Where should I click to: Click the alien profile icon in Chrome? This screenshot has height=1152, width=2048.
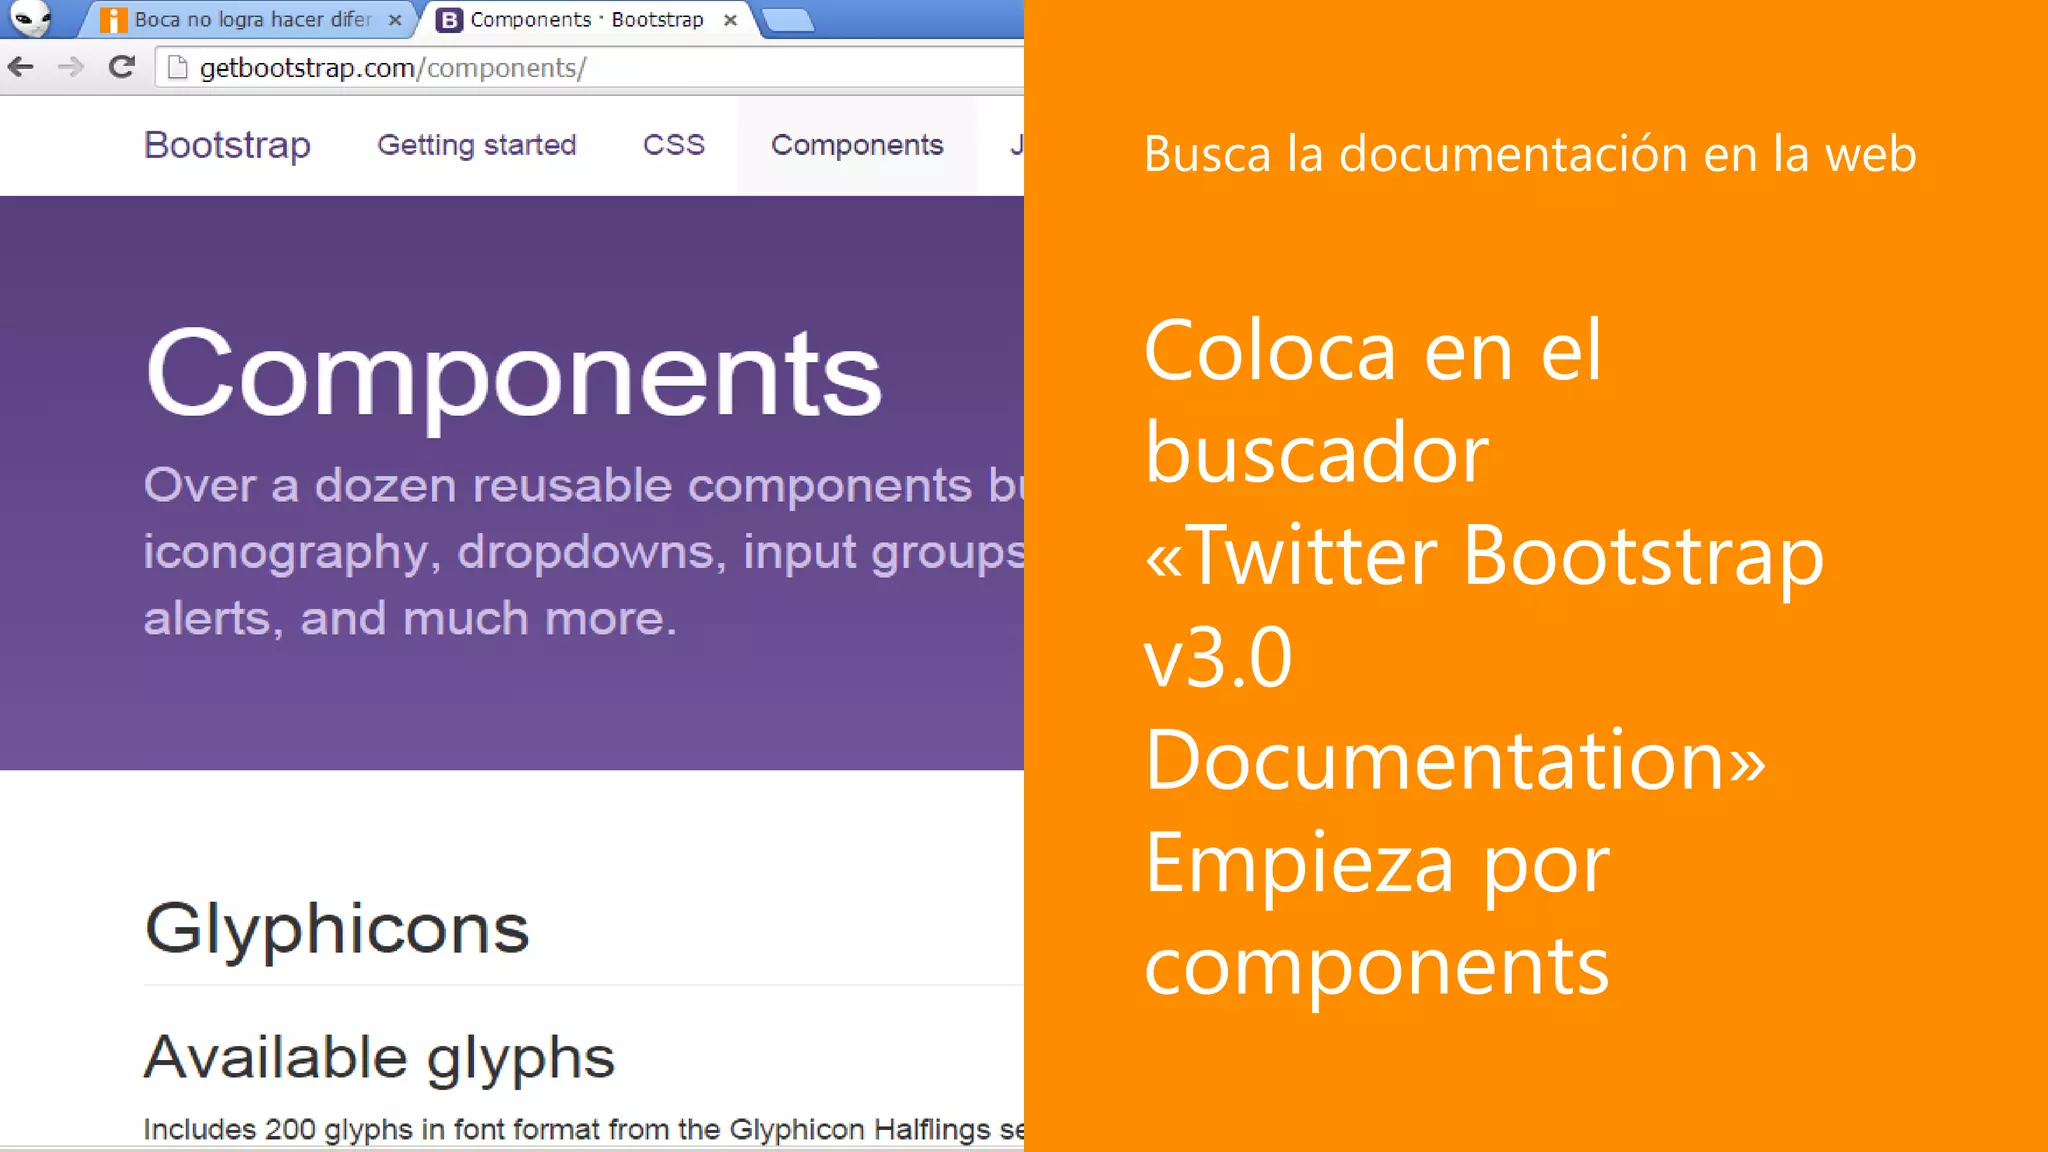click(30, 18)
